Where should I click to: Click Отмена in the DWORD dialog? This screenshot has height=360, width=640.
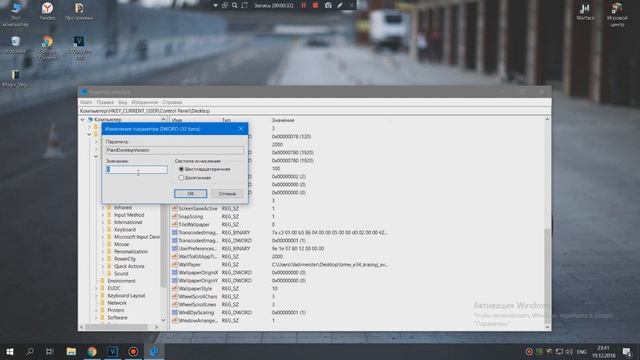coord(227,193)
